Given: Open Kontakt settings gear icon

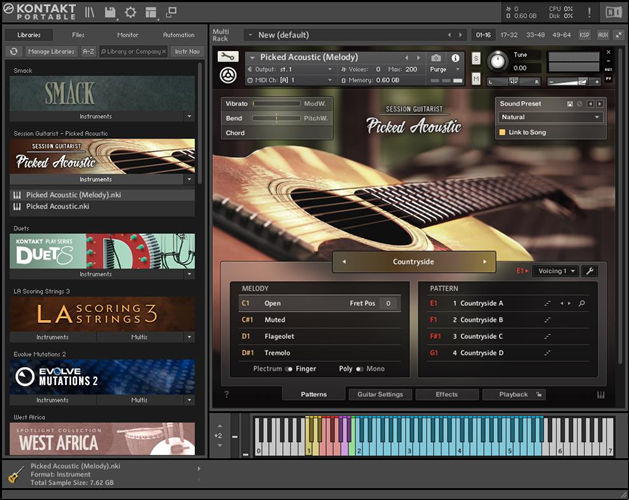Looking at the screenshot, I should pos(131,12).
